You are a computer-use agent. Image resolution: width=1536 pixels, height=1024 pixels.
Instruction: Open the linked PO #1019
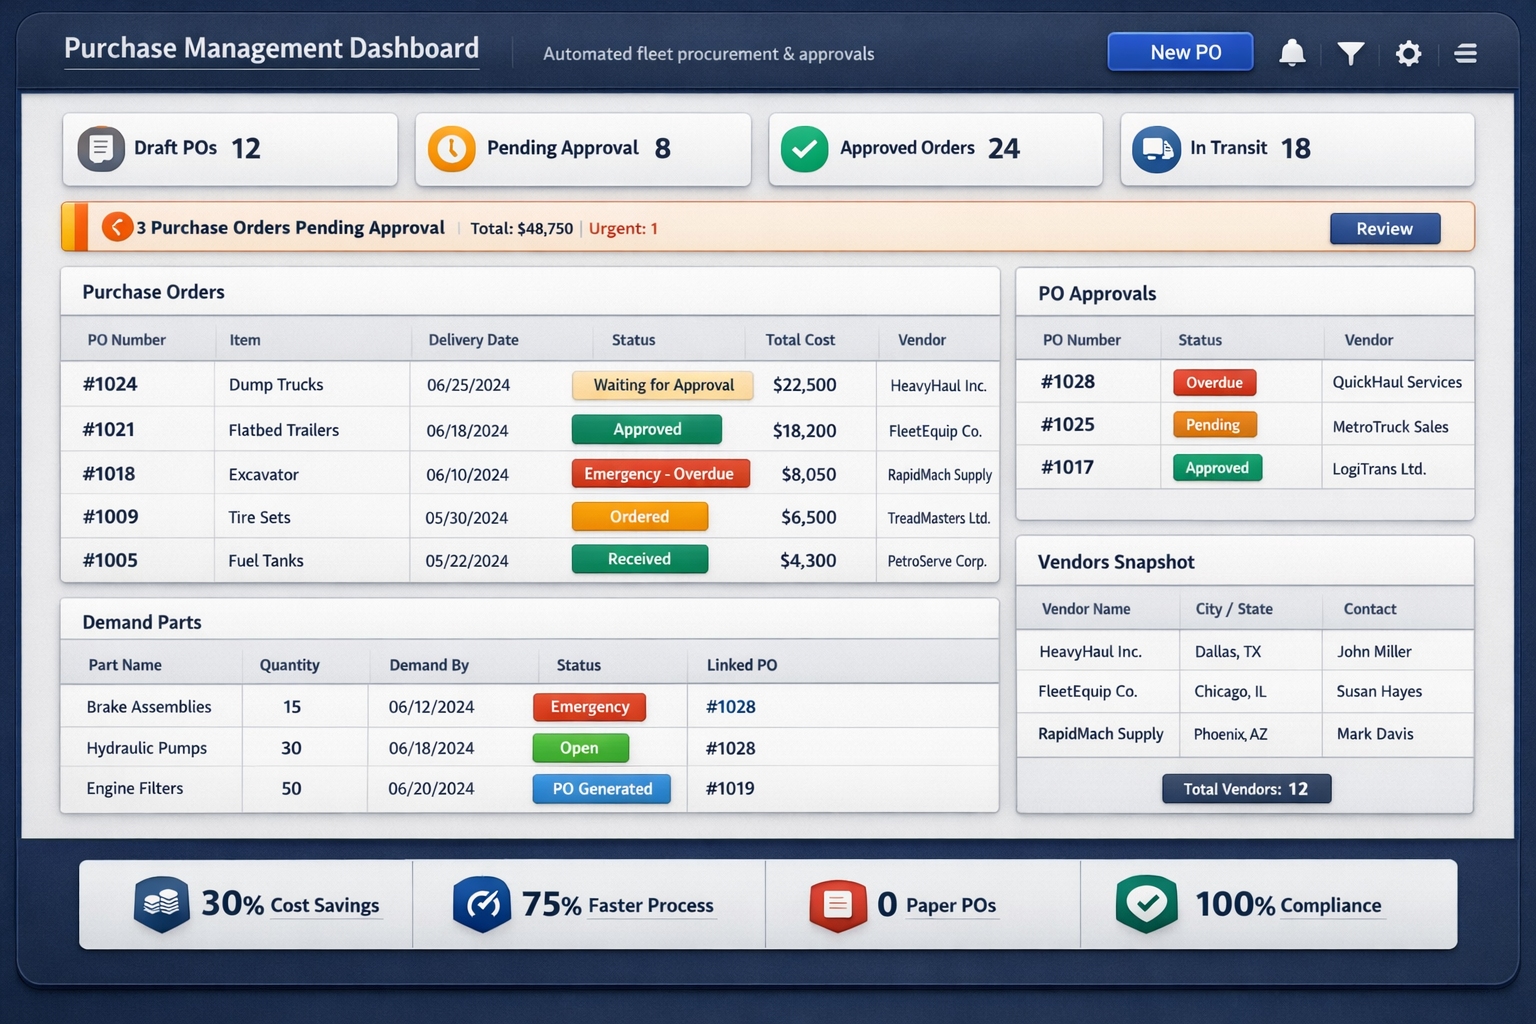(730, 788)
